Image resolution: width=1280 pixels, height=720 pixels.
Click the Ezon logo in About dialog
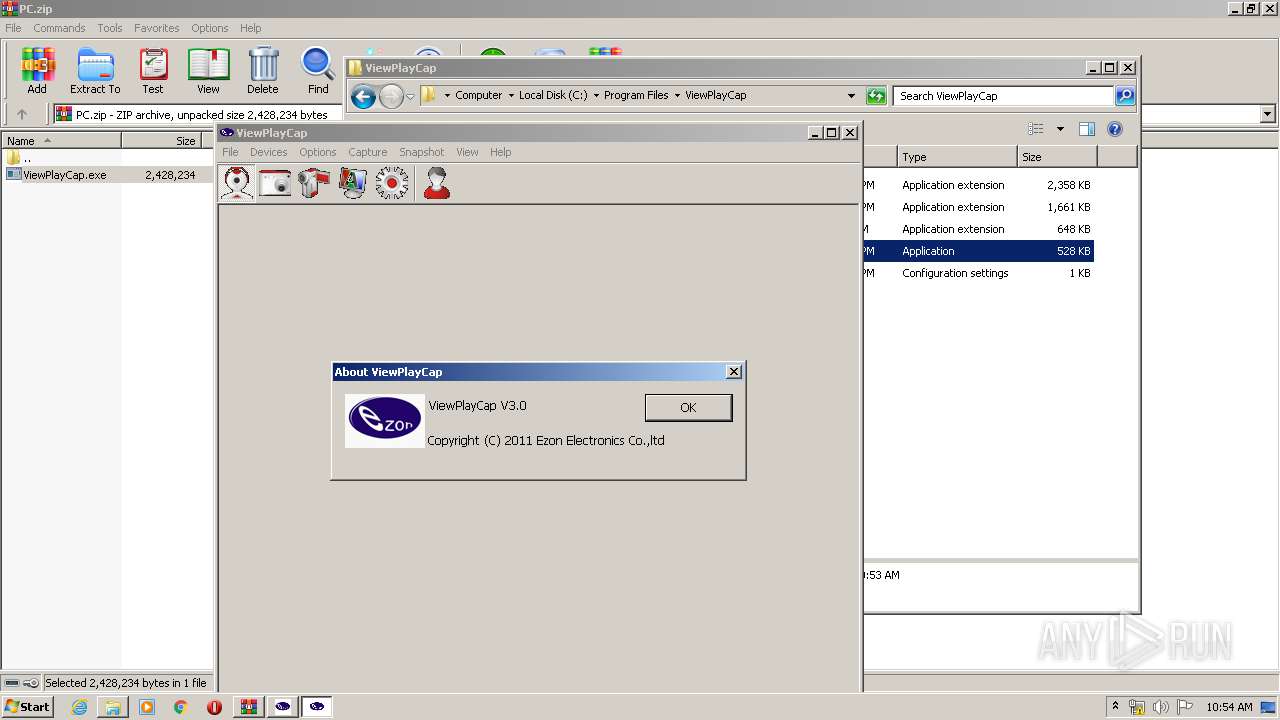click(x=384, y=421)
